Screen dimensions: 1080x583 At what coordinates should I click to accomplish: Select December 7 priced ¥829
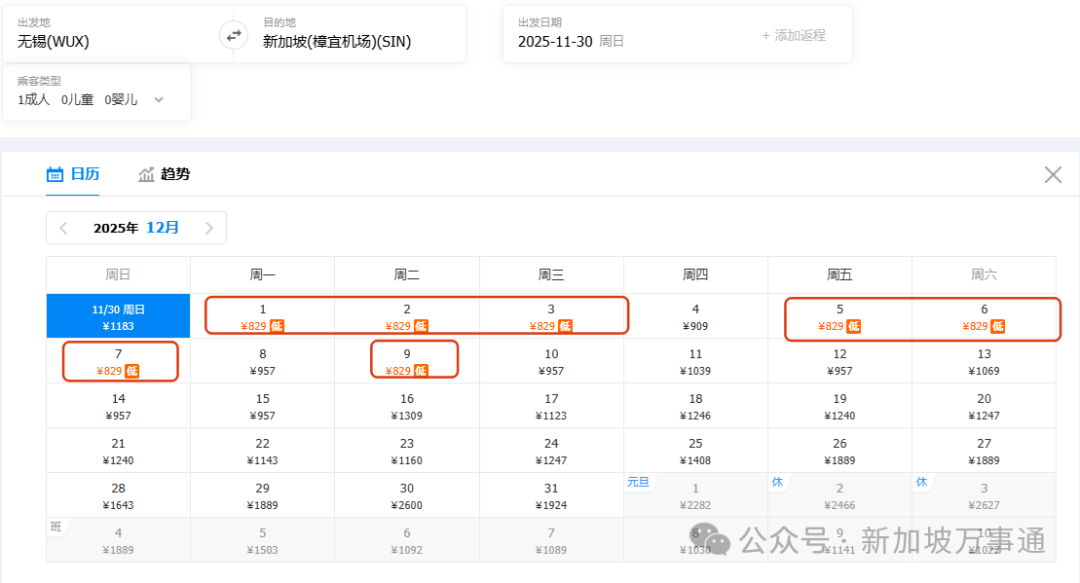(118, 361)
